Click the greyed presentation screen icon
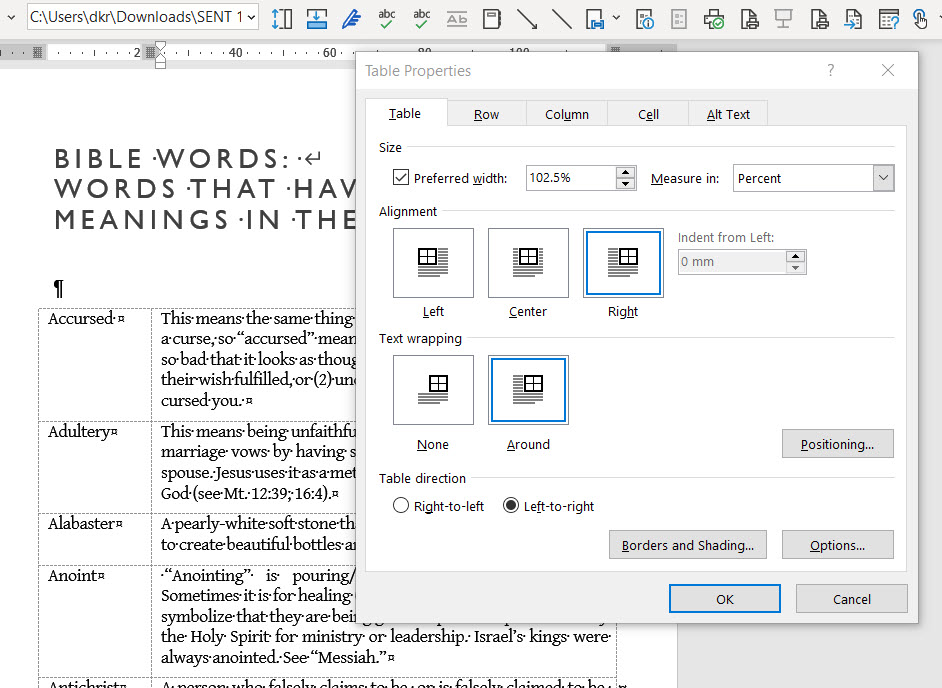The height and width of the screenshot is (688, 942). (x=783, y=19)
